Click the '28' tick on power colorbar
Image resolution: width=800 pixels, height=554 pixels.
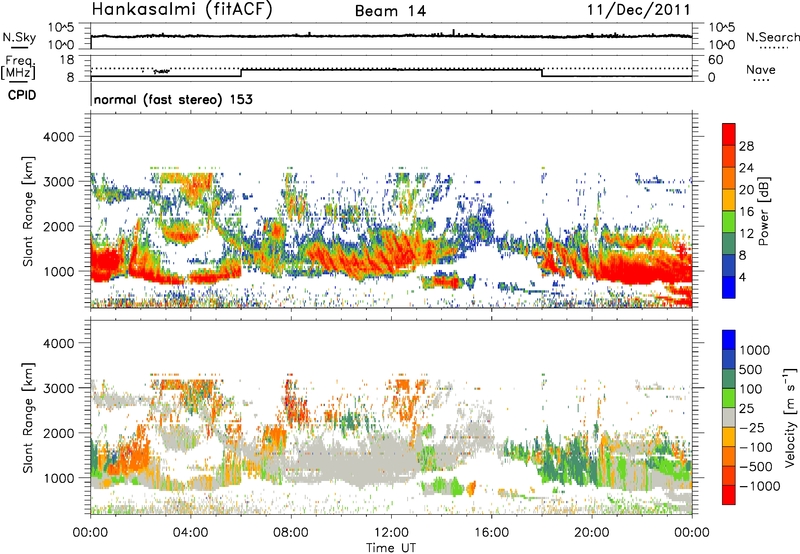746,146
